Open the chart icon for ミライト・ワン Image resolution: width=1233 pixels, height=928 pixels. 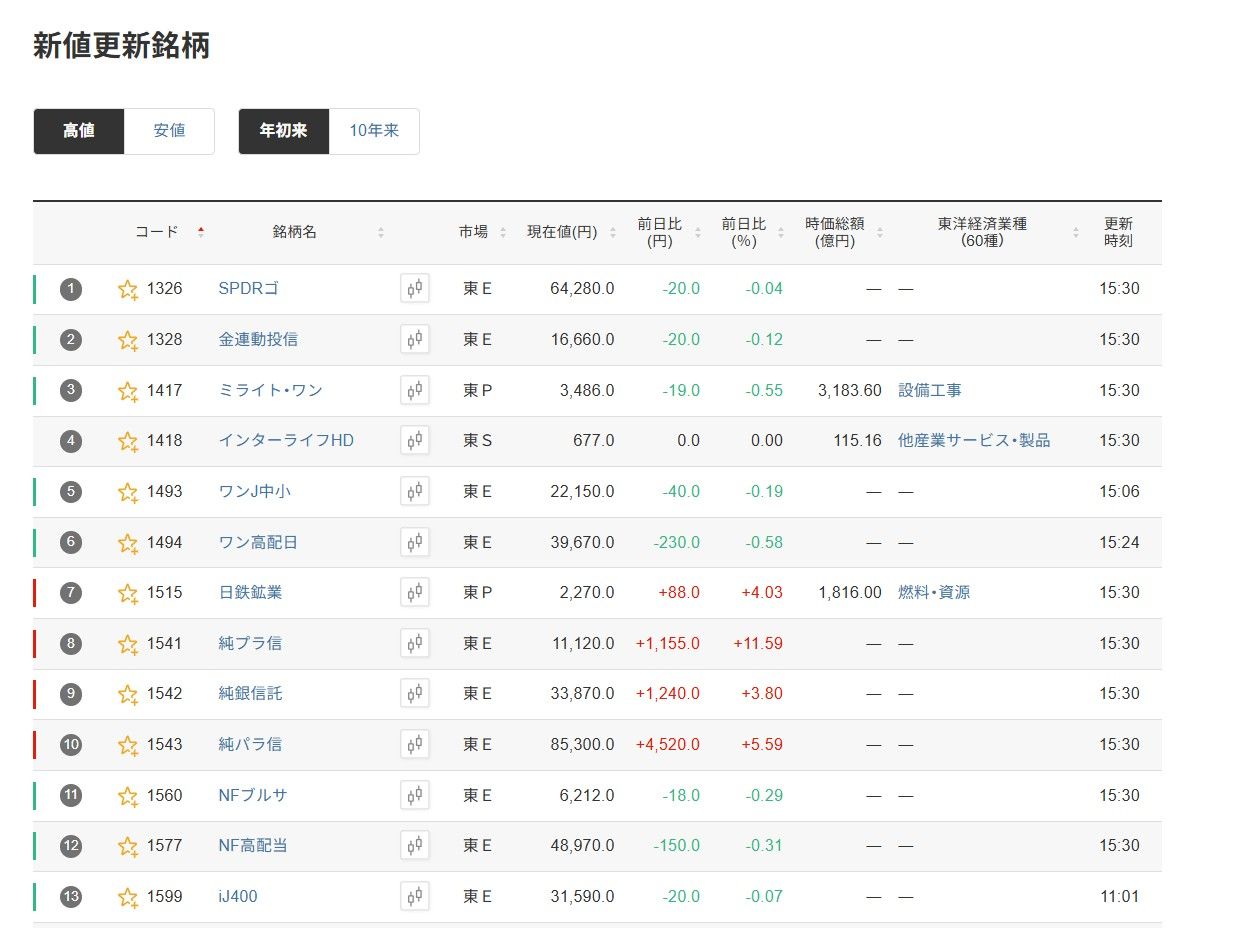point(415,390)
